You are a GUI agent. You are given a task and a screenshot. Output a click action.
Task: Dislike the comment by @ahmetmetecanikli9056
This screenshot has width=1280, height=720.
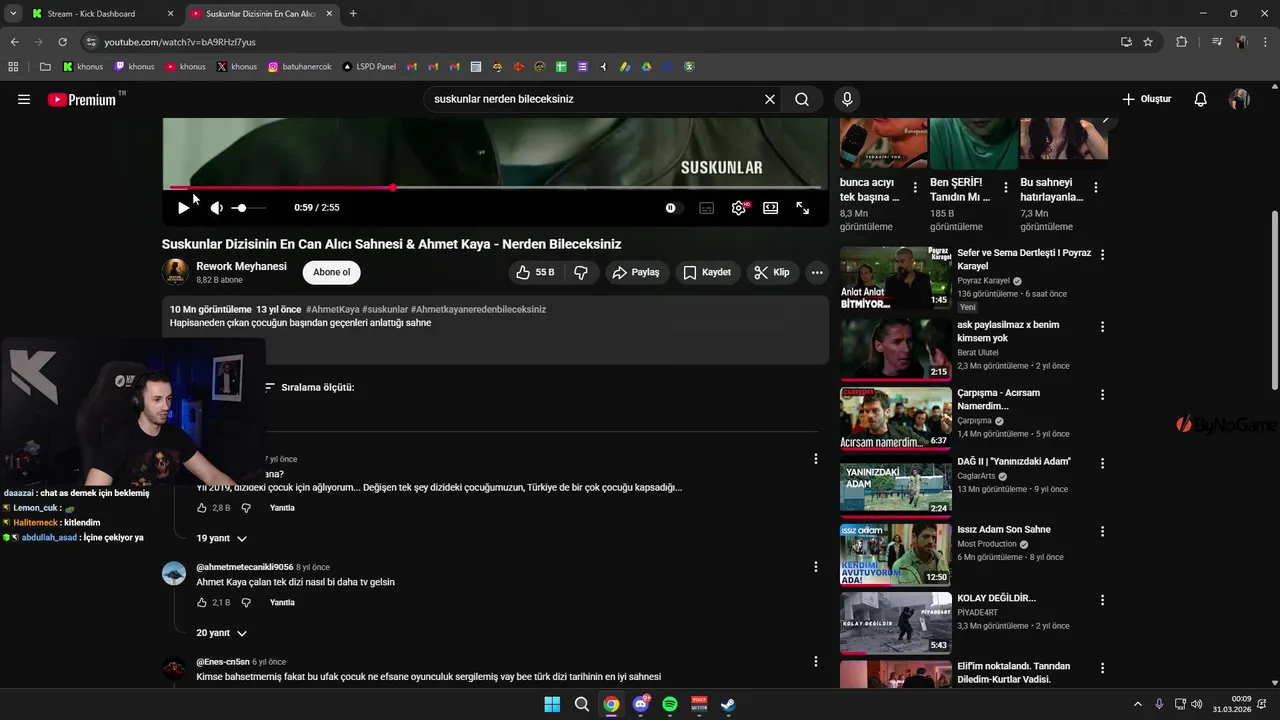point(246,603)
